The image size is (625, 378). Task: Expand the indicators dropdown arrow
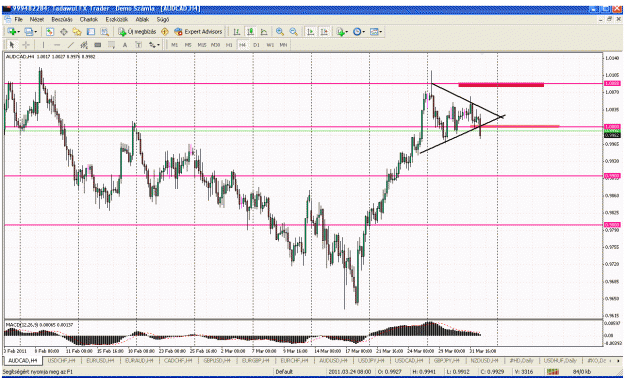(347, 32)
